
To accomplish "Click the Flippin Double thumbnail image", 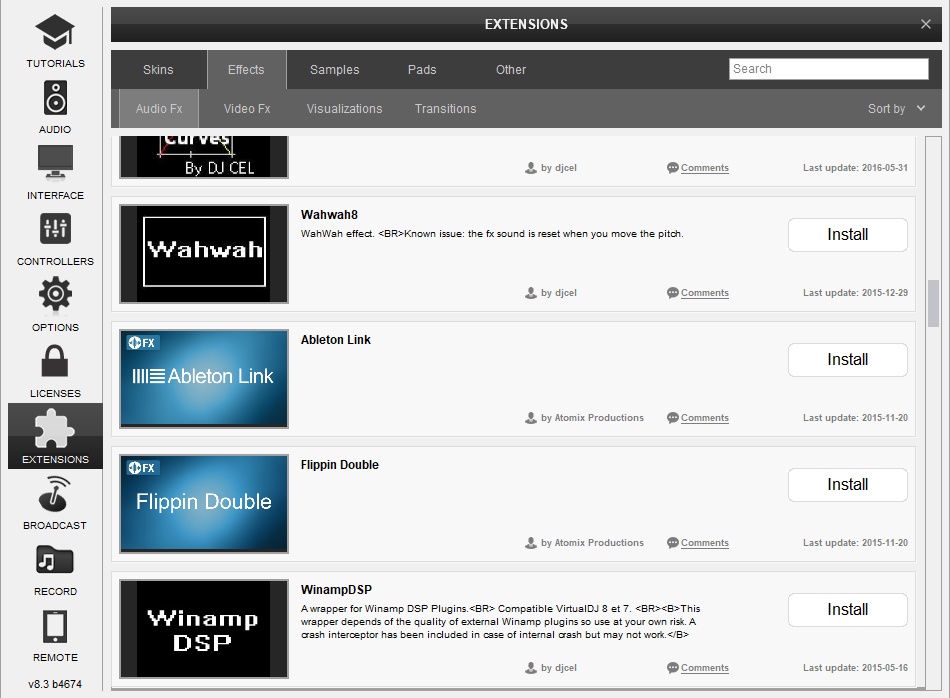I will [204, 504].
